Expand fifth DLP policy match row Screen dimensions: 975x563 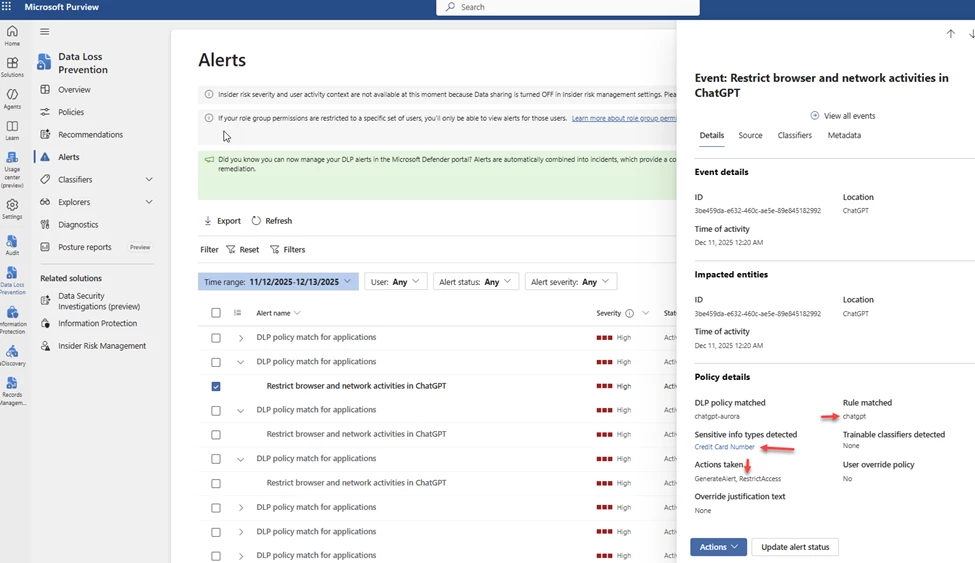click(x=241, y=508)
